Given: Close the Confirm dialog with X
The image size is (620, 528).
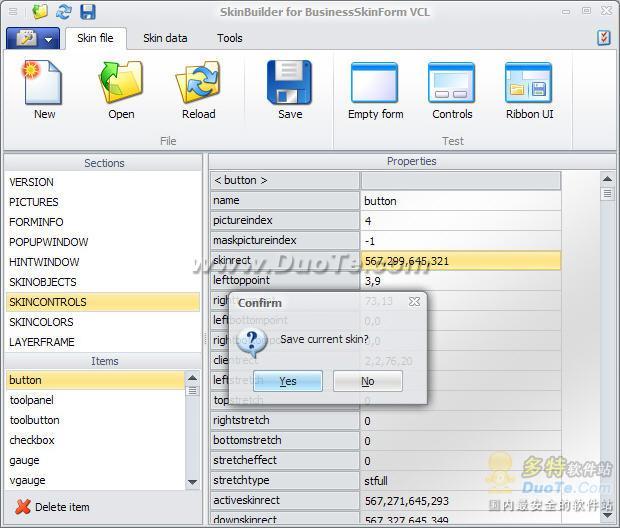Looking at the screenshot, I should [x=414, y=302].
